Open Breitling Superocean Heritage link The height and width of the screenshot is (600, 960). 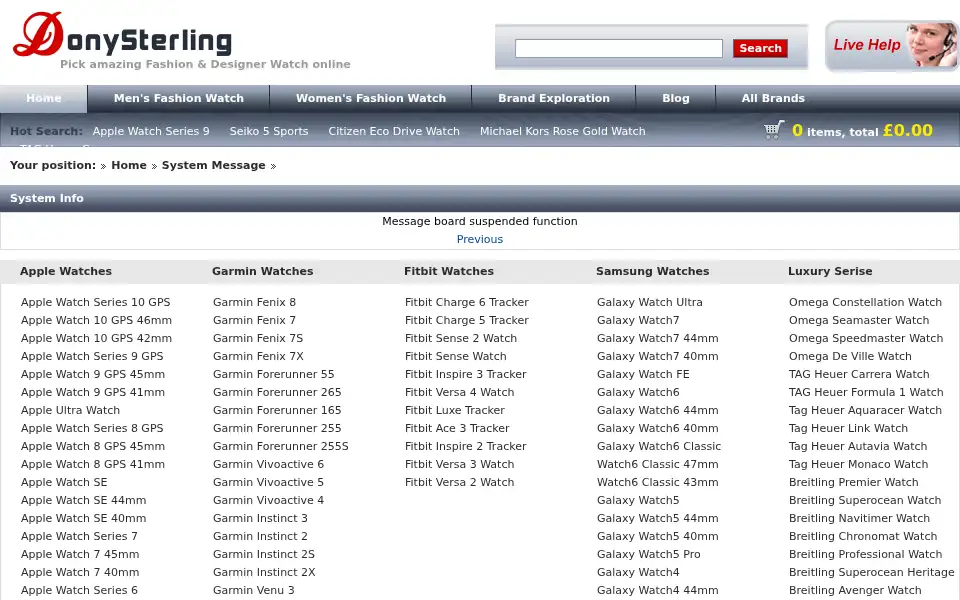pos(871,572)
